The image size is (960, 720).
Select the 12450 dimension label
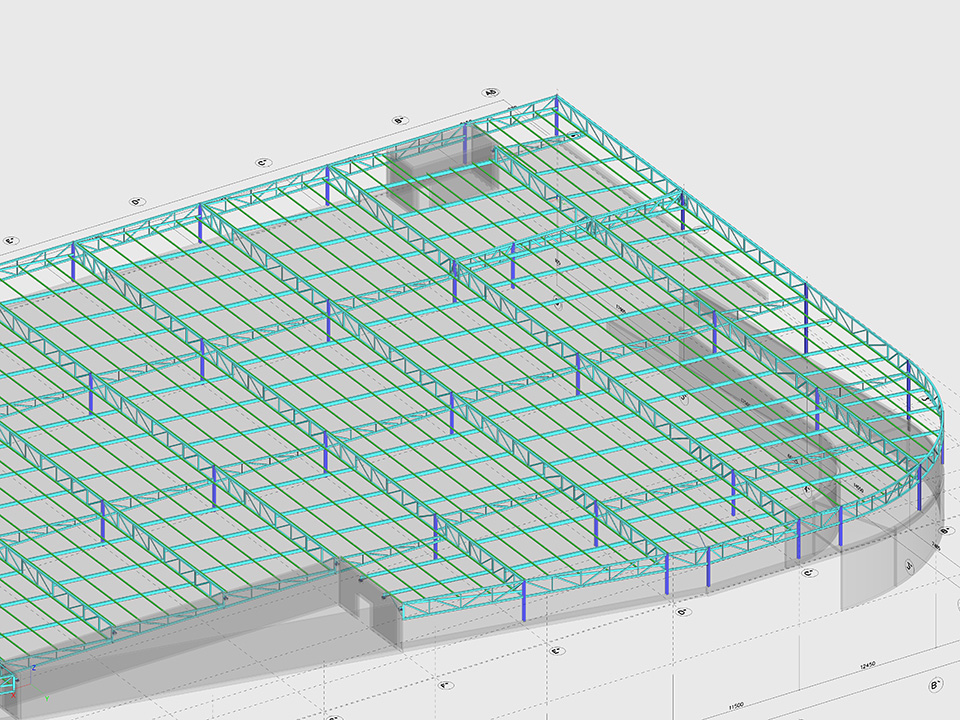870,667
